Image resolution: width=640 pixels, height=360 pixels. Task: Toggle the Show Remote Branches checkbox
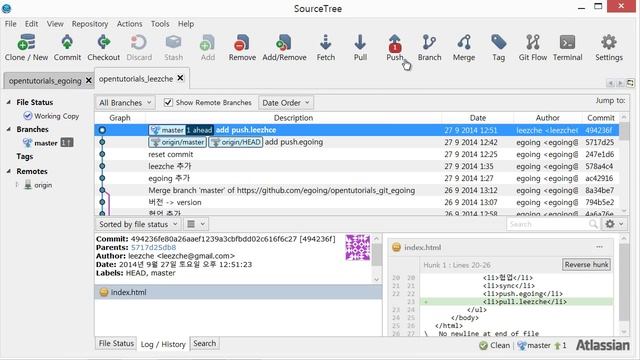click(168, 102)
